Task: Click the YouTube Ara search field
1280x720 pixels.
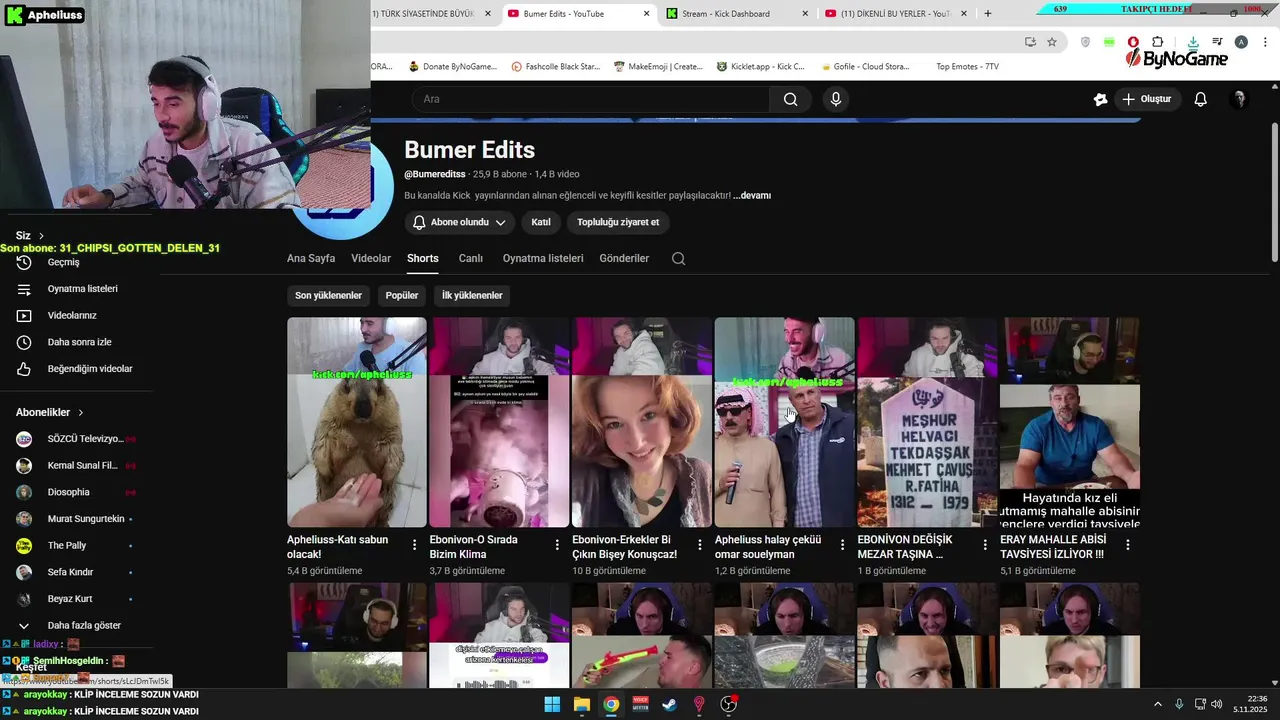Action: click(x=590, y=99)
